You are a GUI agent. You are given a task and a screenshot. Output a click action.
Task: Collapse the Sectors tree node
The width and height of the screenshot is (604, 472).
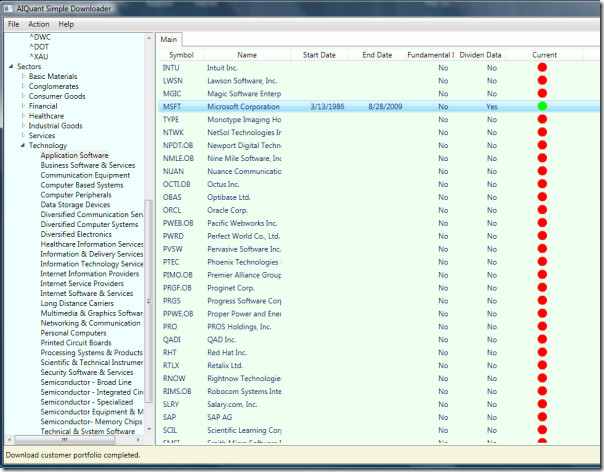click(11, 66)
